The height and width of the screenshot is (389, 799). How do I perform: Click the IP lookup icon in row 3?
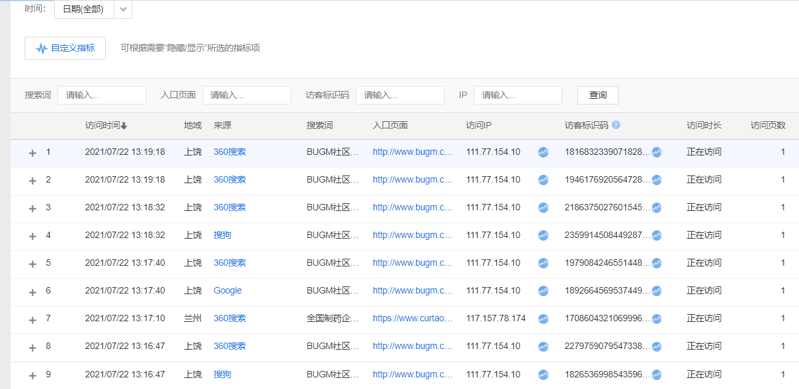click(x=543, y=208)
